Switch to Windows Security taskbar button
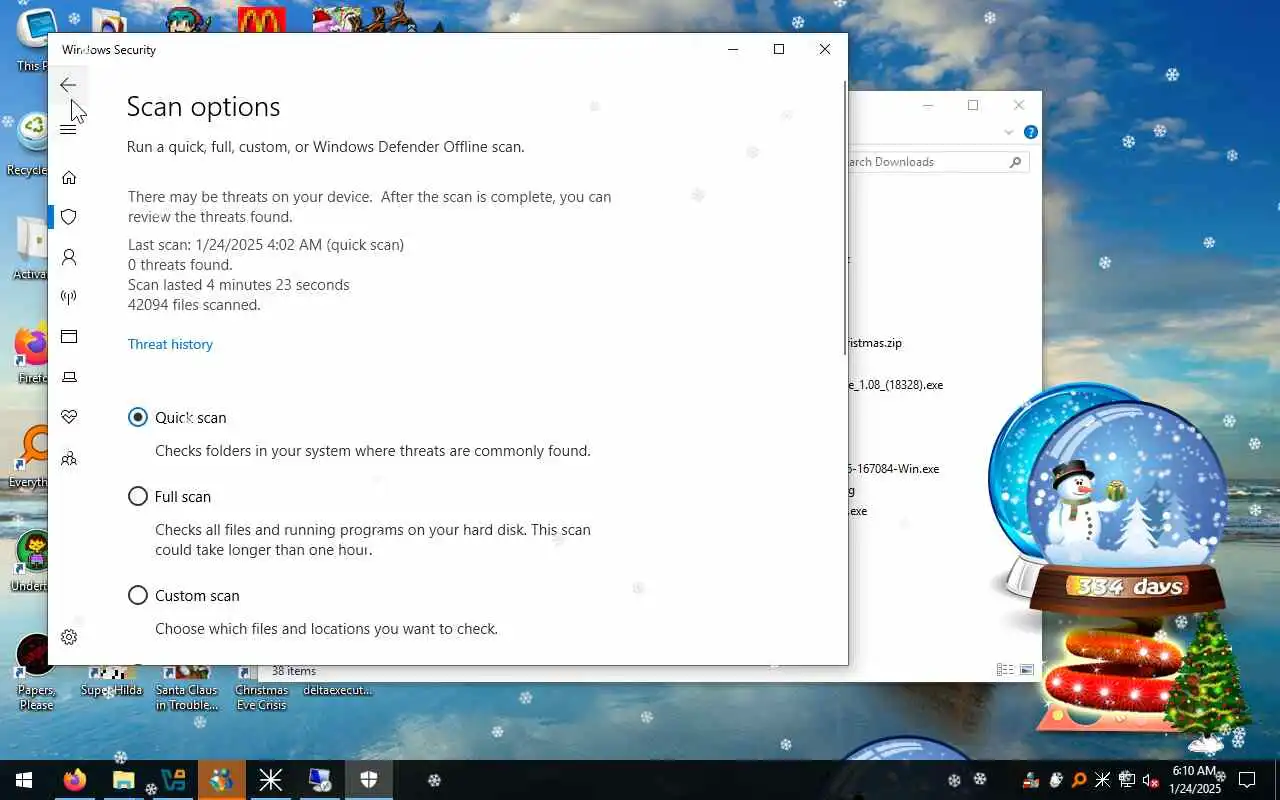Image resolution: width=1280 pixels, height=800 pixels. (369, 780)
